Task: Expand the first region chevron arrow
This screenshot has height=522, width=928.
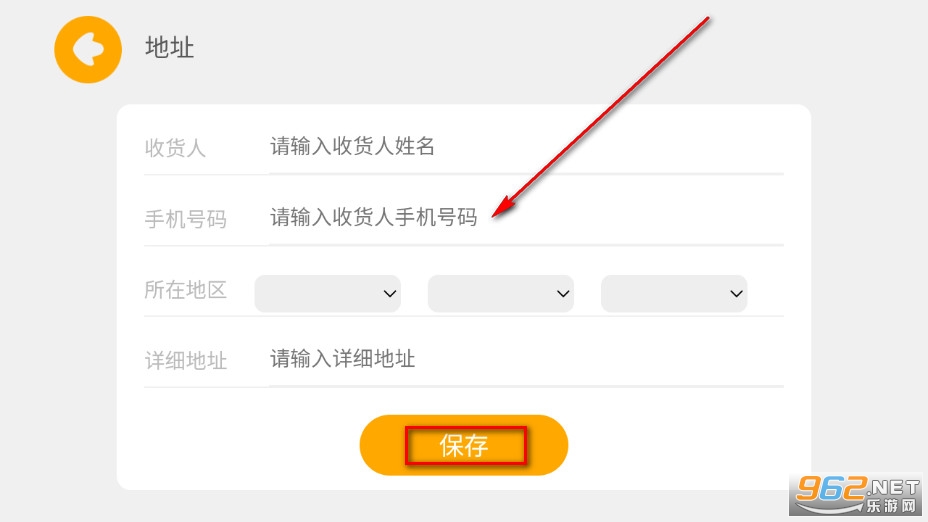Action: [x=389, y=293]
